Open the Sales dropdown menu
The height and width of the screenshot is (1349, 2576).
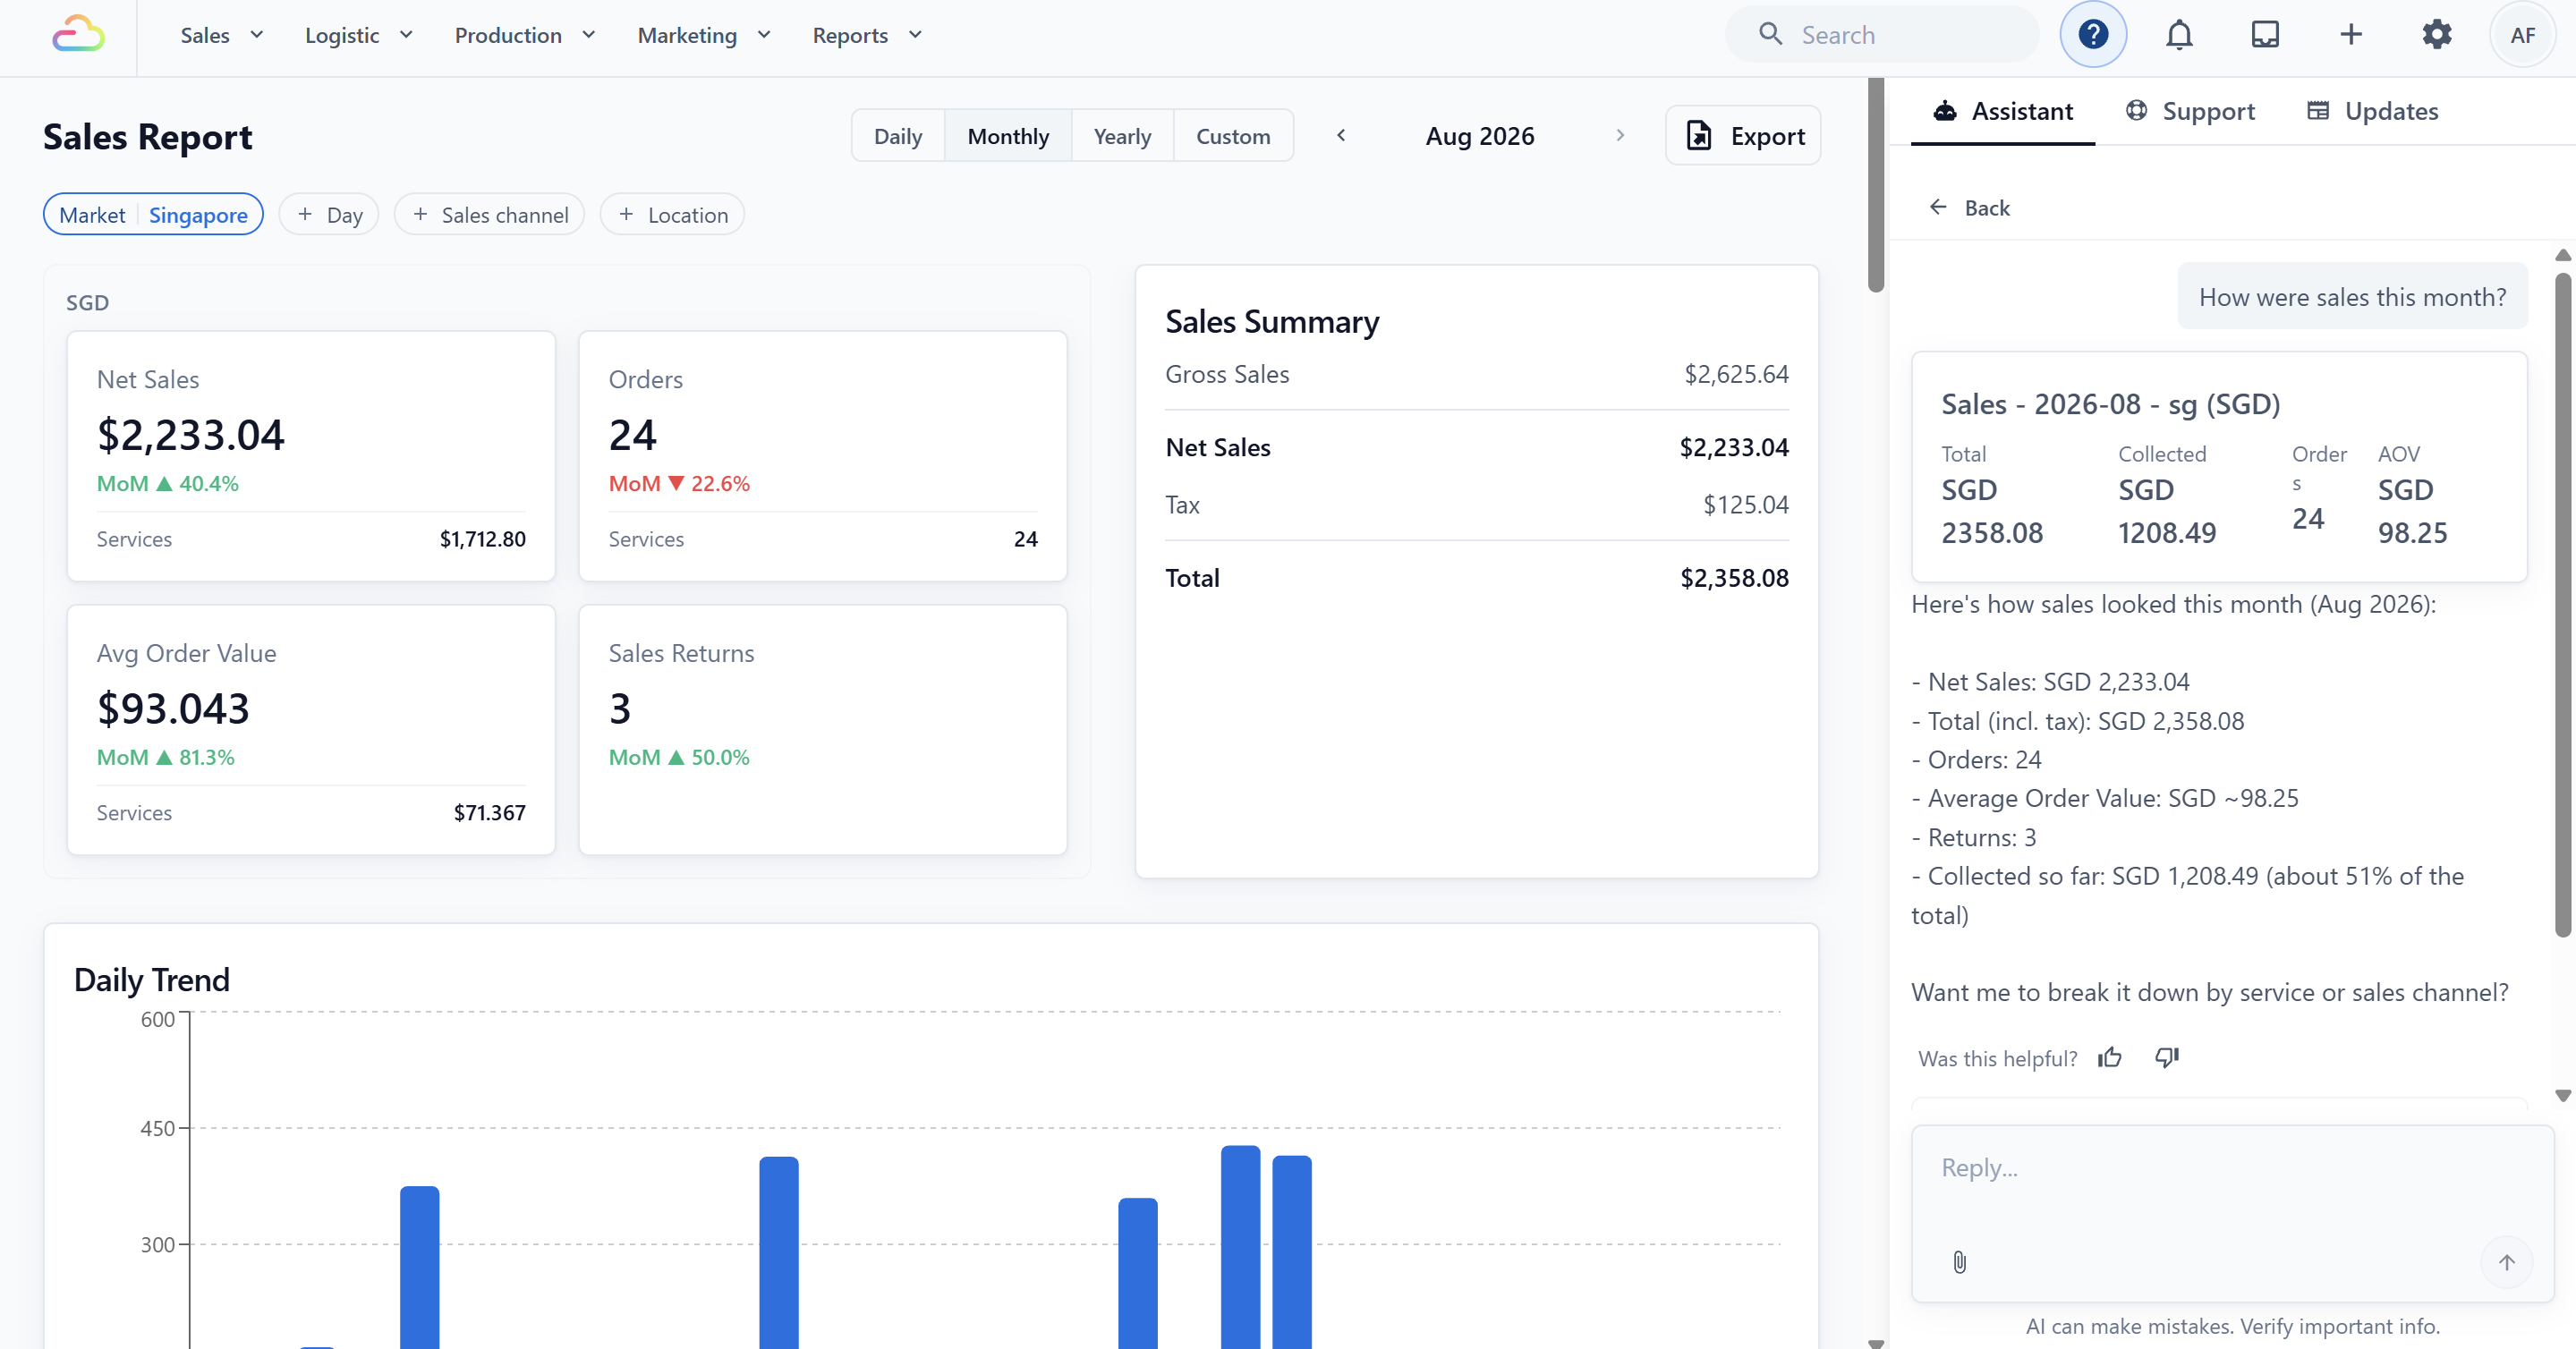[x=222, y=35]
